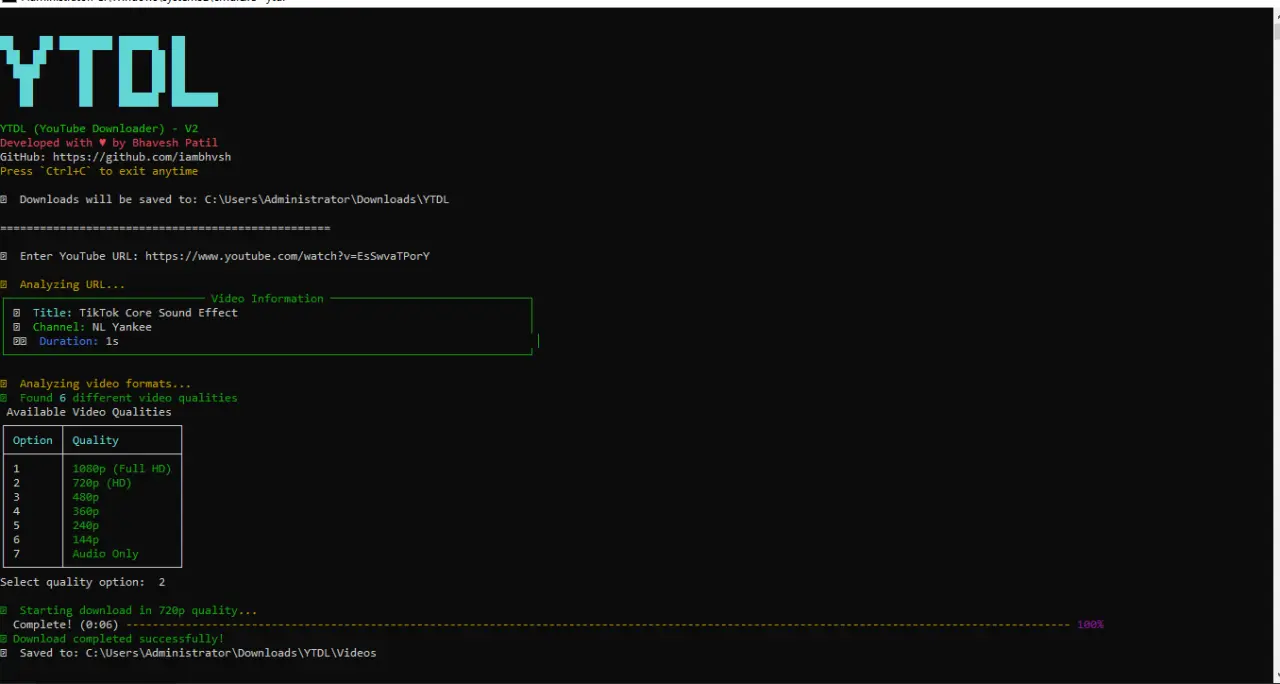This screenshot has height=684, width=1280.
Task: Click the 'Analyzing URL...' status line
Action: click(x=72, y=285)
